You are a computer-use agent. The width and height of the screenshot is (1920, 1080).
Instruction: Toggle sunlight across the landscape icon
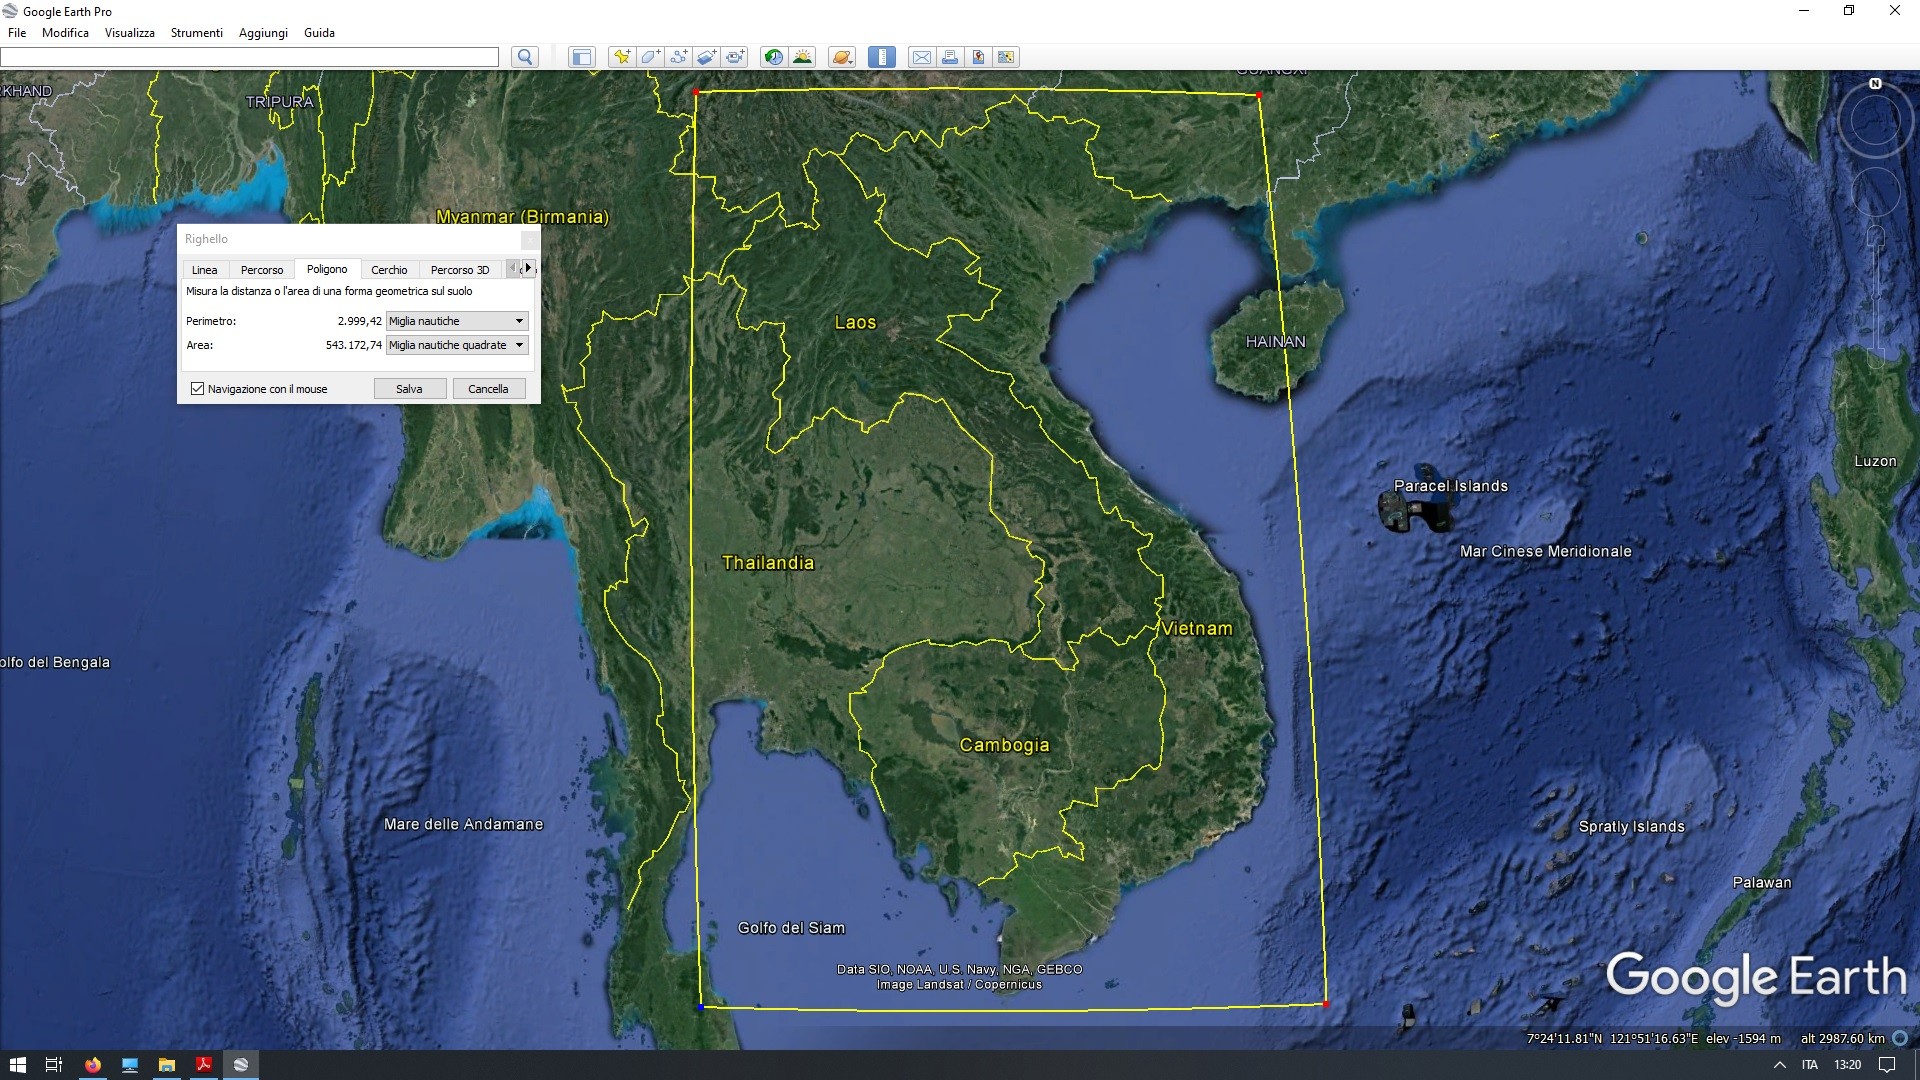tap(802, 57)
